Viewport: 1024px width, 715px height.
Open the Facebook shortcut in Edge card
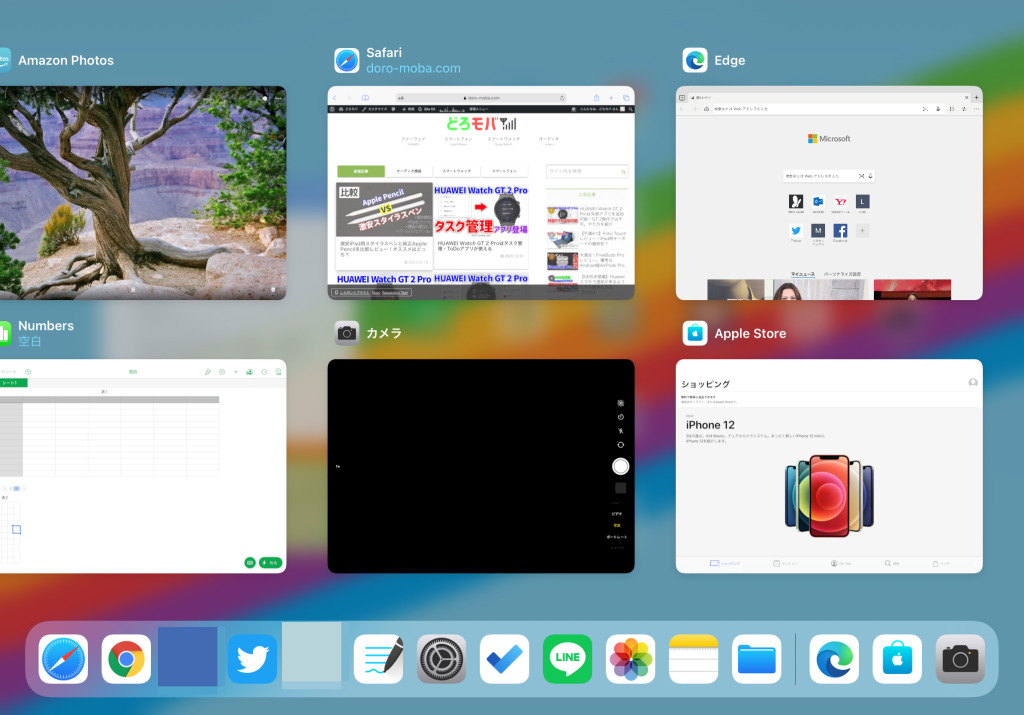click(840, 230)
